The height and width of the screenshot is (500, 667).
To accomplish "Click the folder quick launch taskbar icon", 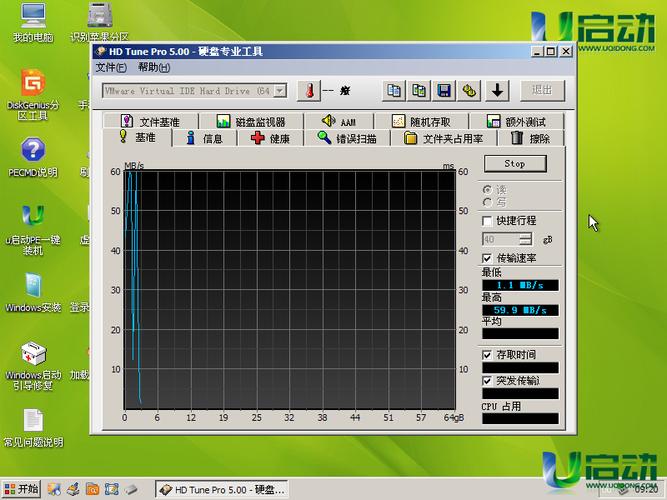I will click(x=92, y=489).
